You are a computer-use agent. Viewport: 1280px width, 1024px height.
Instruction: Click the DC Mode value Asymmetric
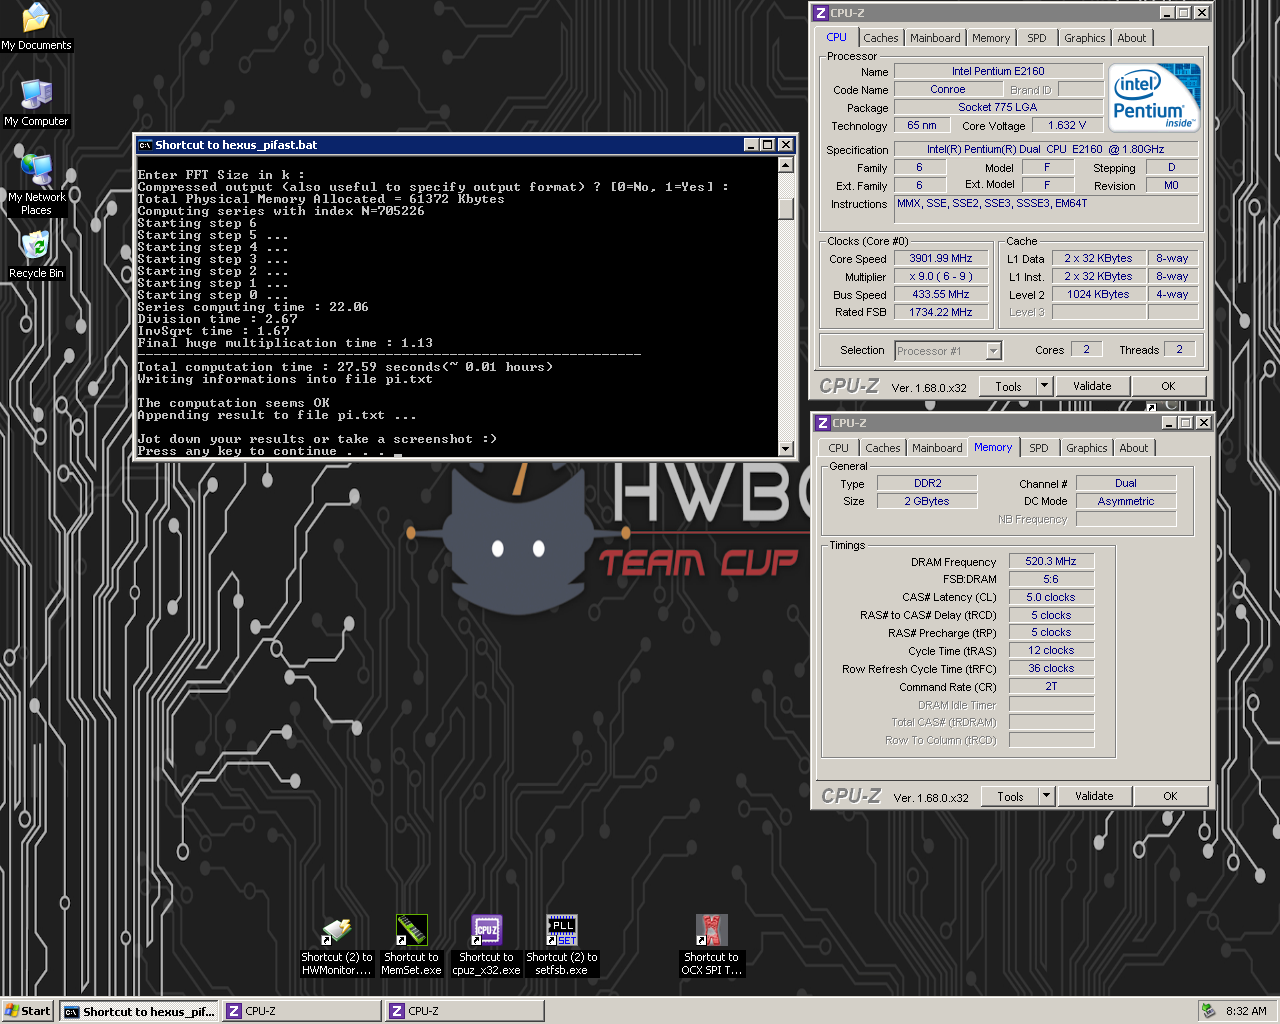tap(1126, 501)
